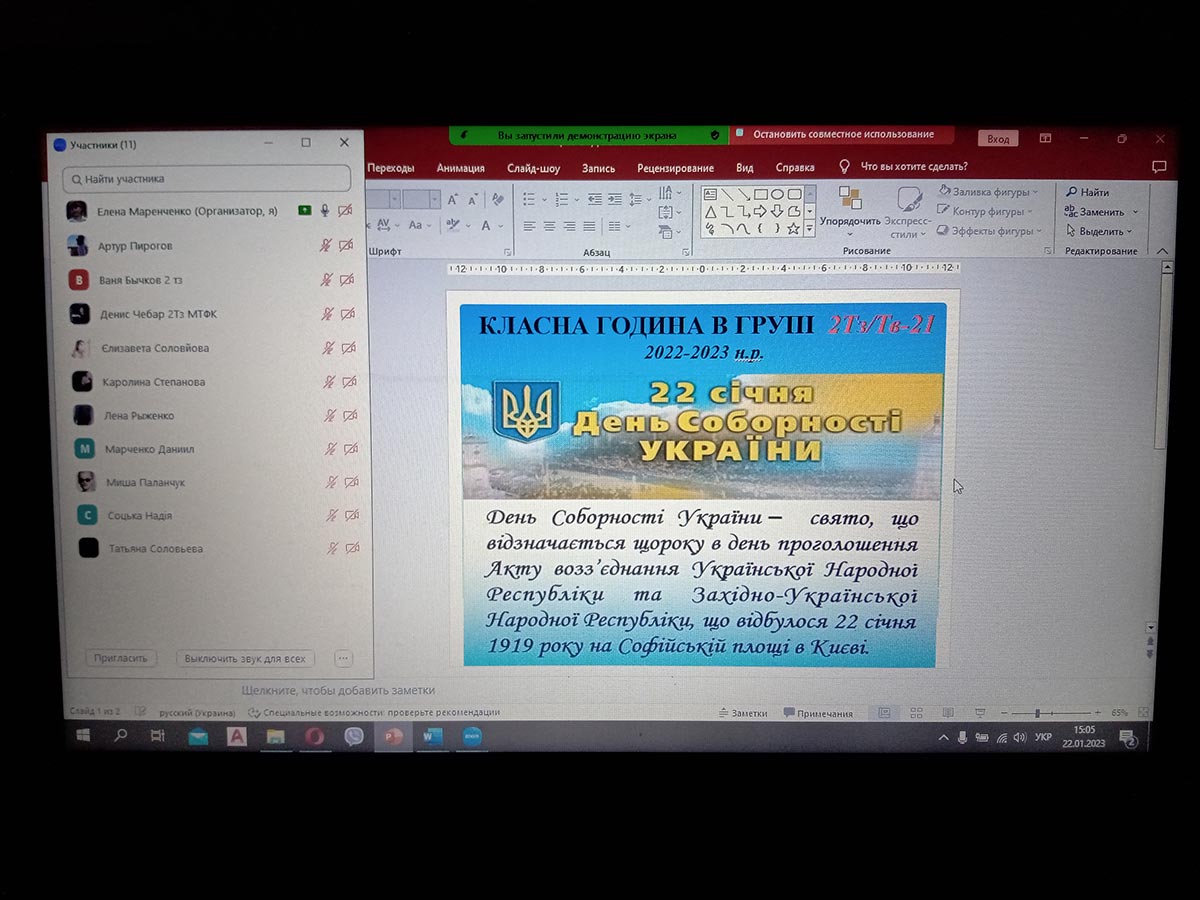
Task: Toggle the Заметки notes pane button
Action: pyautogui.click(x=743, y=713)
